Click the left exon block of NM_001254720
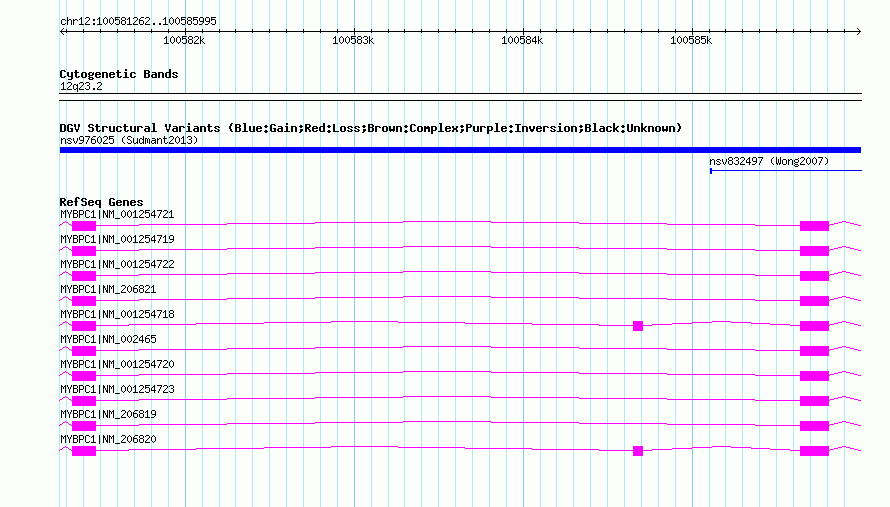Screen dimensions: 890x507 coord(84,376)
